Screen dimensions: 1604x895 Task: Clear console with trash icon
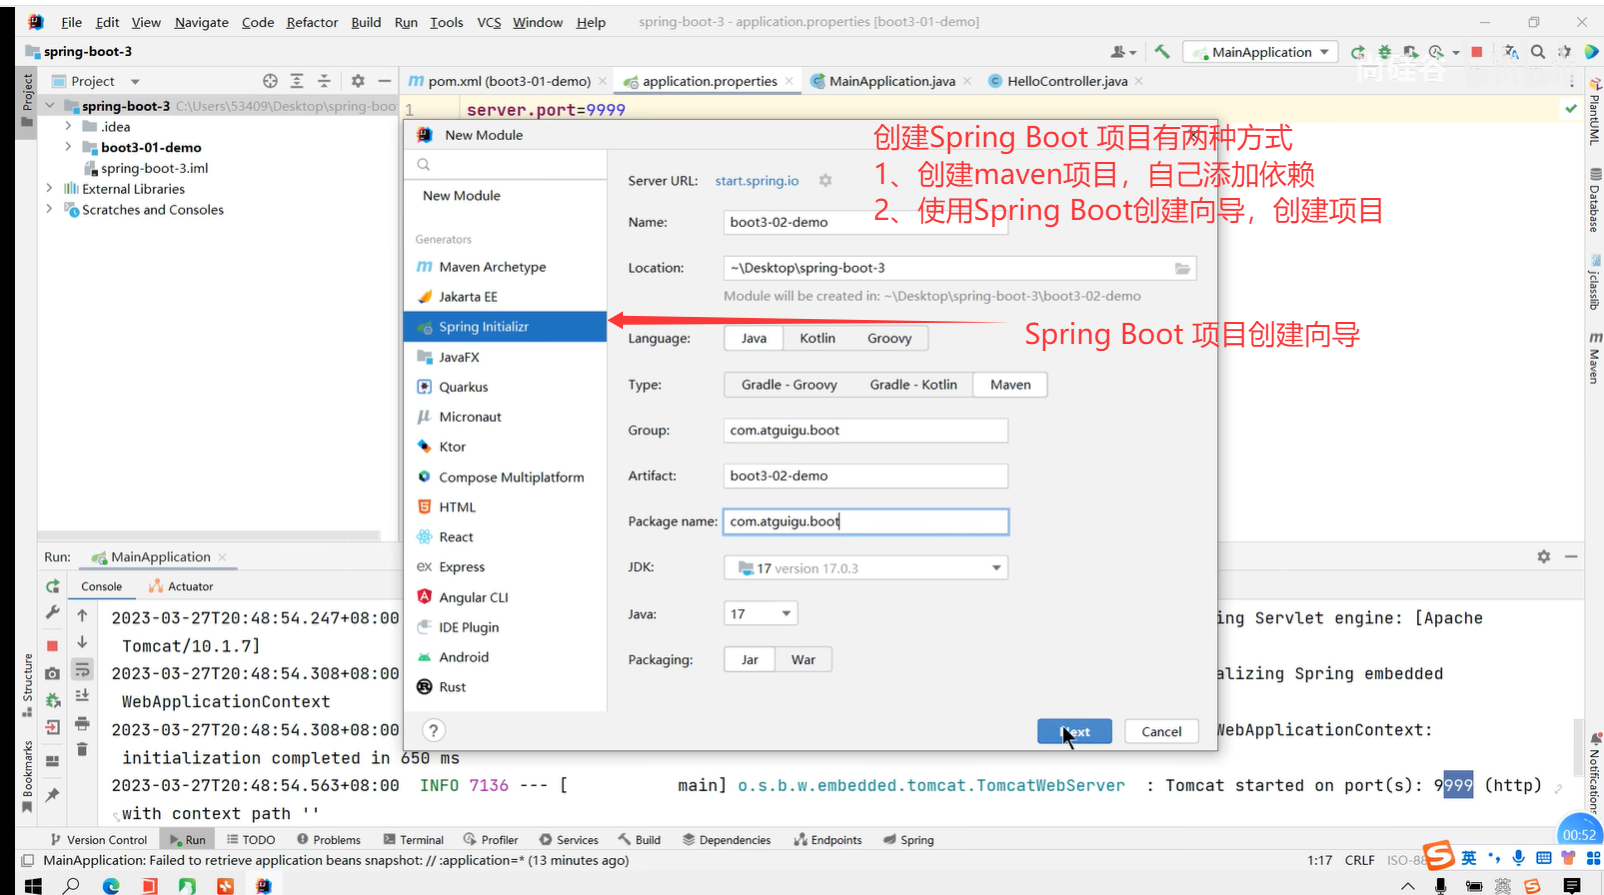pos(82,749)
